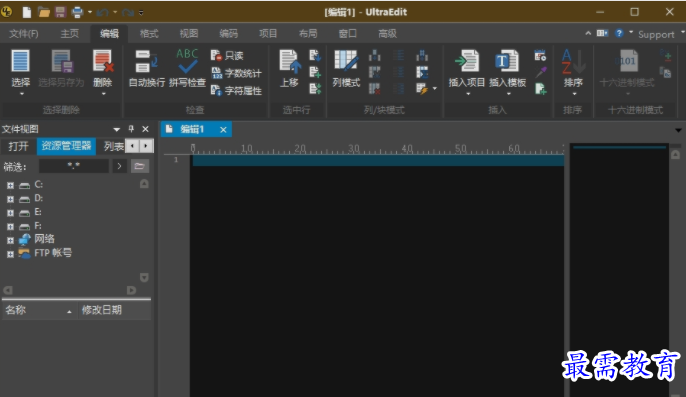The image size is (686, 397).
Task: Open document tab list dropdown at right
Action: [678, 130]
